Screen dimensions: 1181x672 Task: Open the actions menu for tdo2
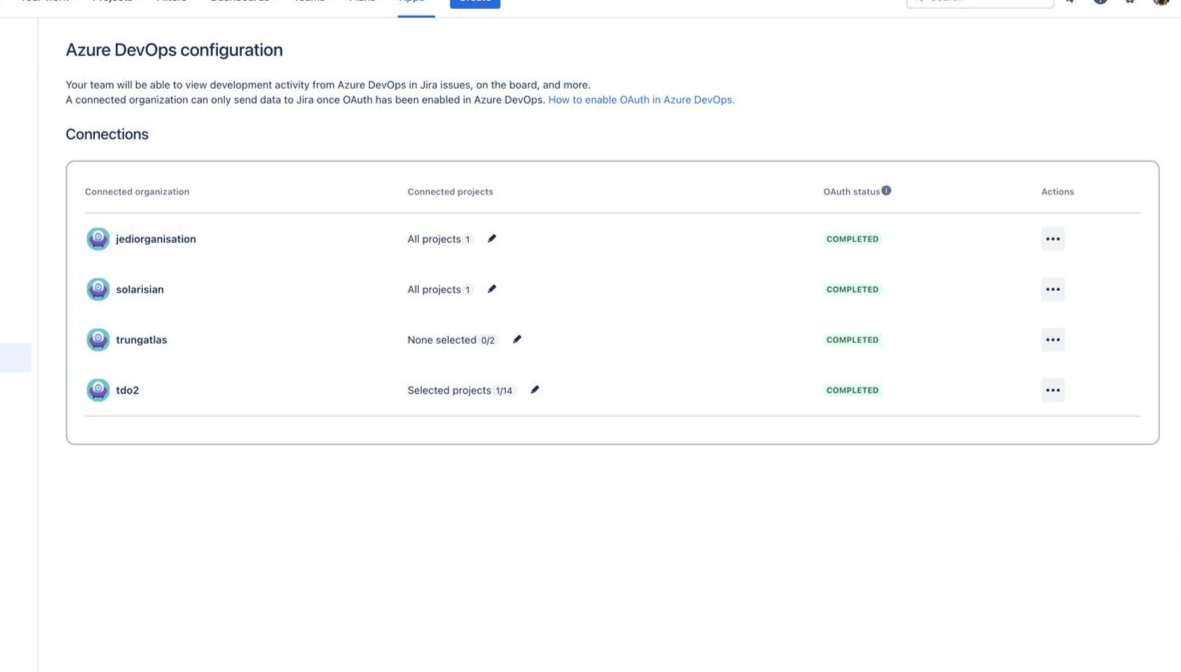coord(1052,389)
